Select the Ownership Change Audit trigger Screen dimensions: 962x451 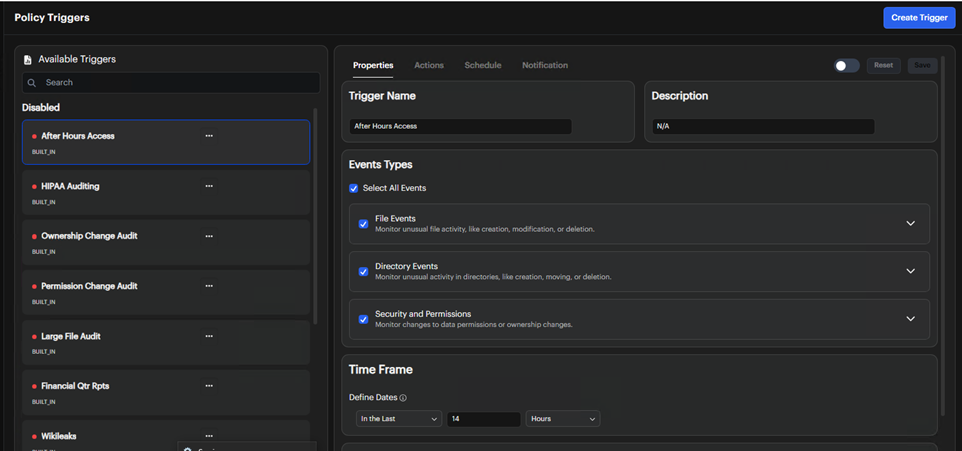pyautogui.click(x=166, y=242)
